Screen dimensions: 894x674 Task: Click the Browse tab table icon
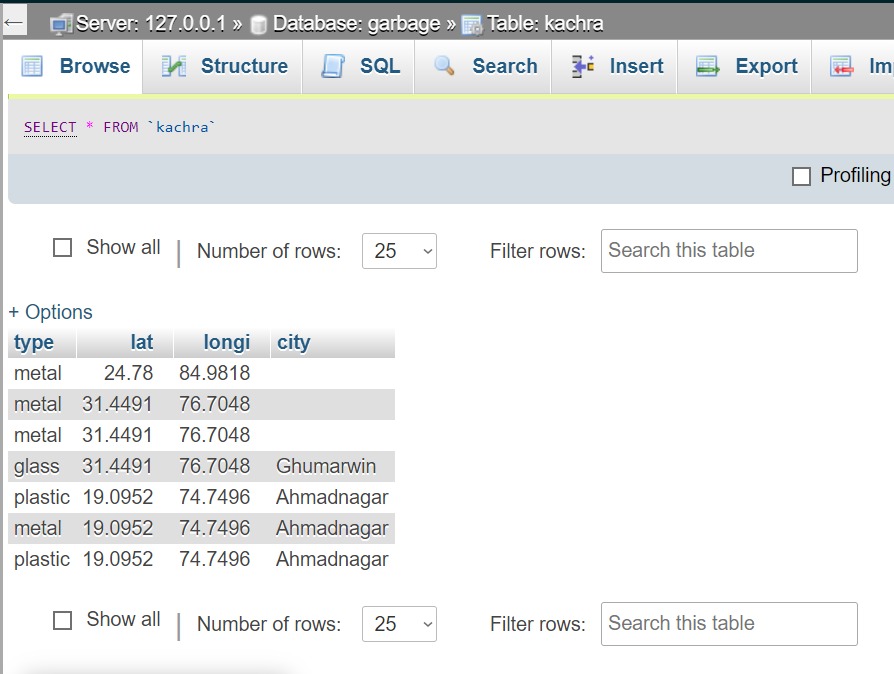(32, 66)
